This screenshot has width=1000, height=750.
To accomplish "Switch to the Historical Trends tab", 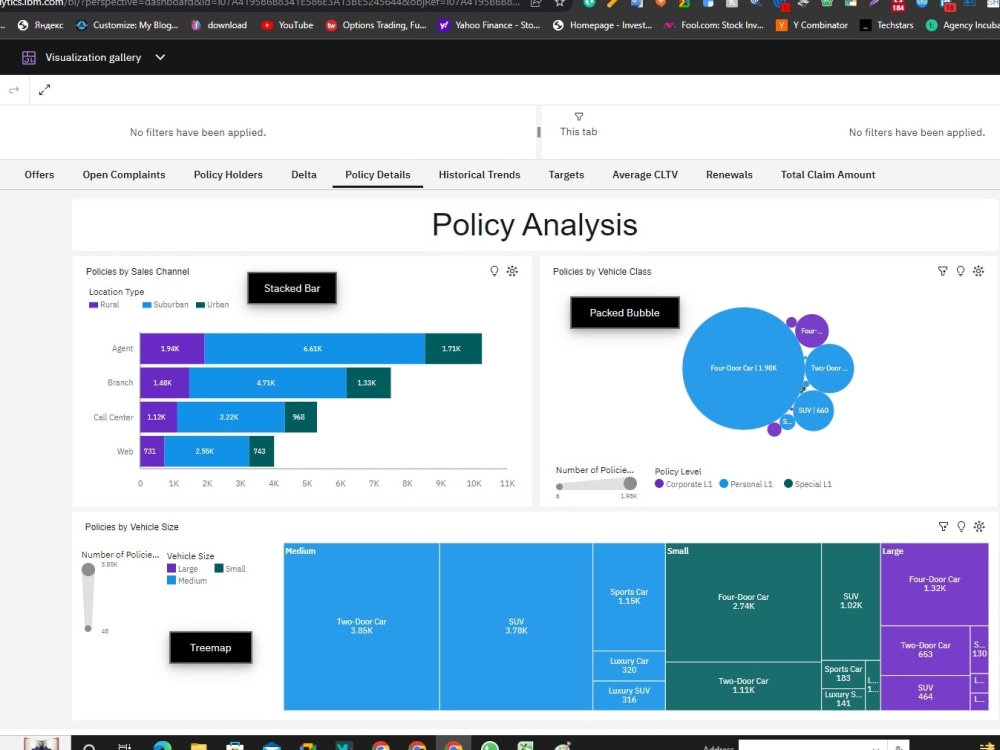I will click(x=479, y=174).
